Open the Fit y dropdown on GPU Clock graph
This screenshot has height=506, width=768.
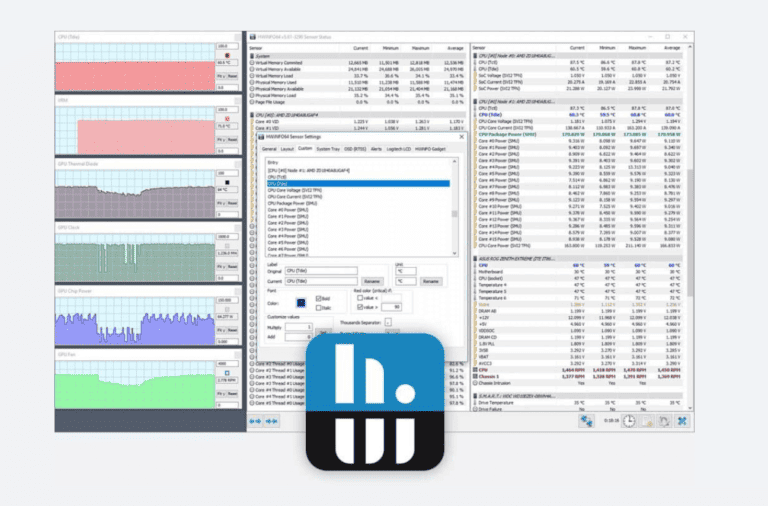[221, 266]
